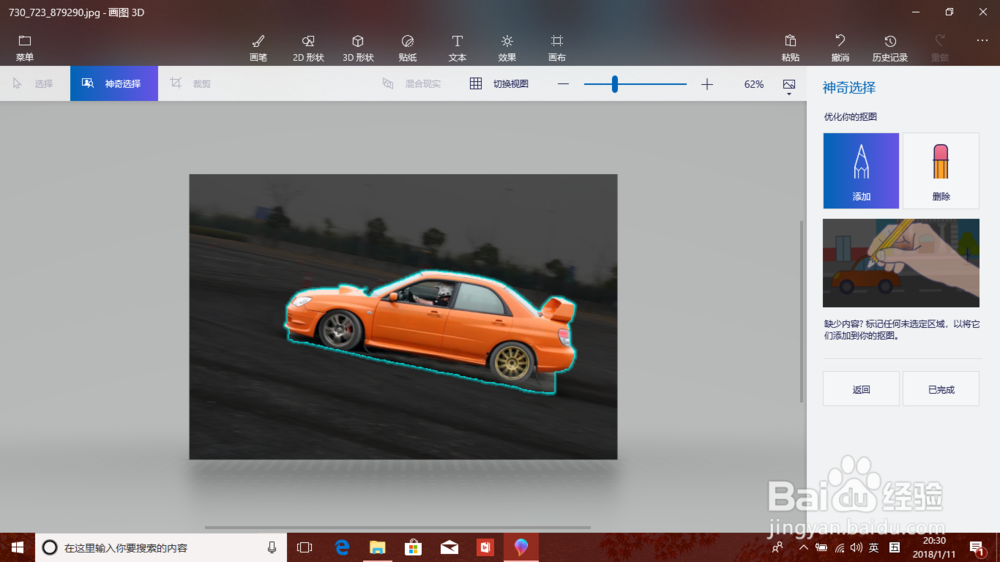Open the network Wi-Fi tray icon

[839, 548]
